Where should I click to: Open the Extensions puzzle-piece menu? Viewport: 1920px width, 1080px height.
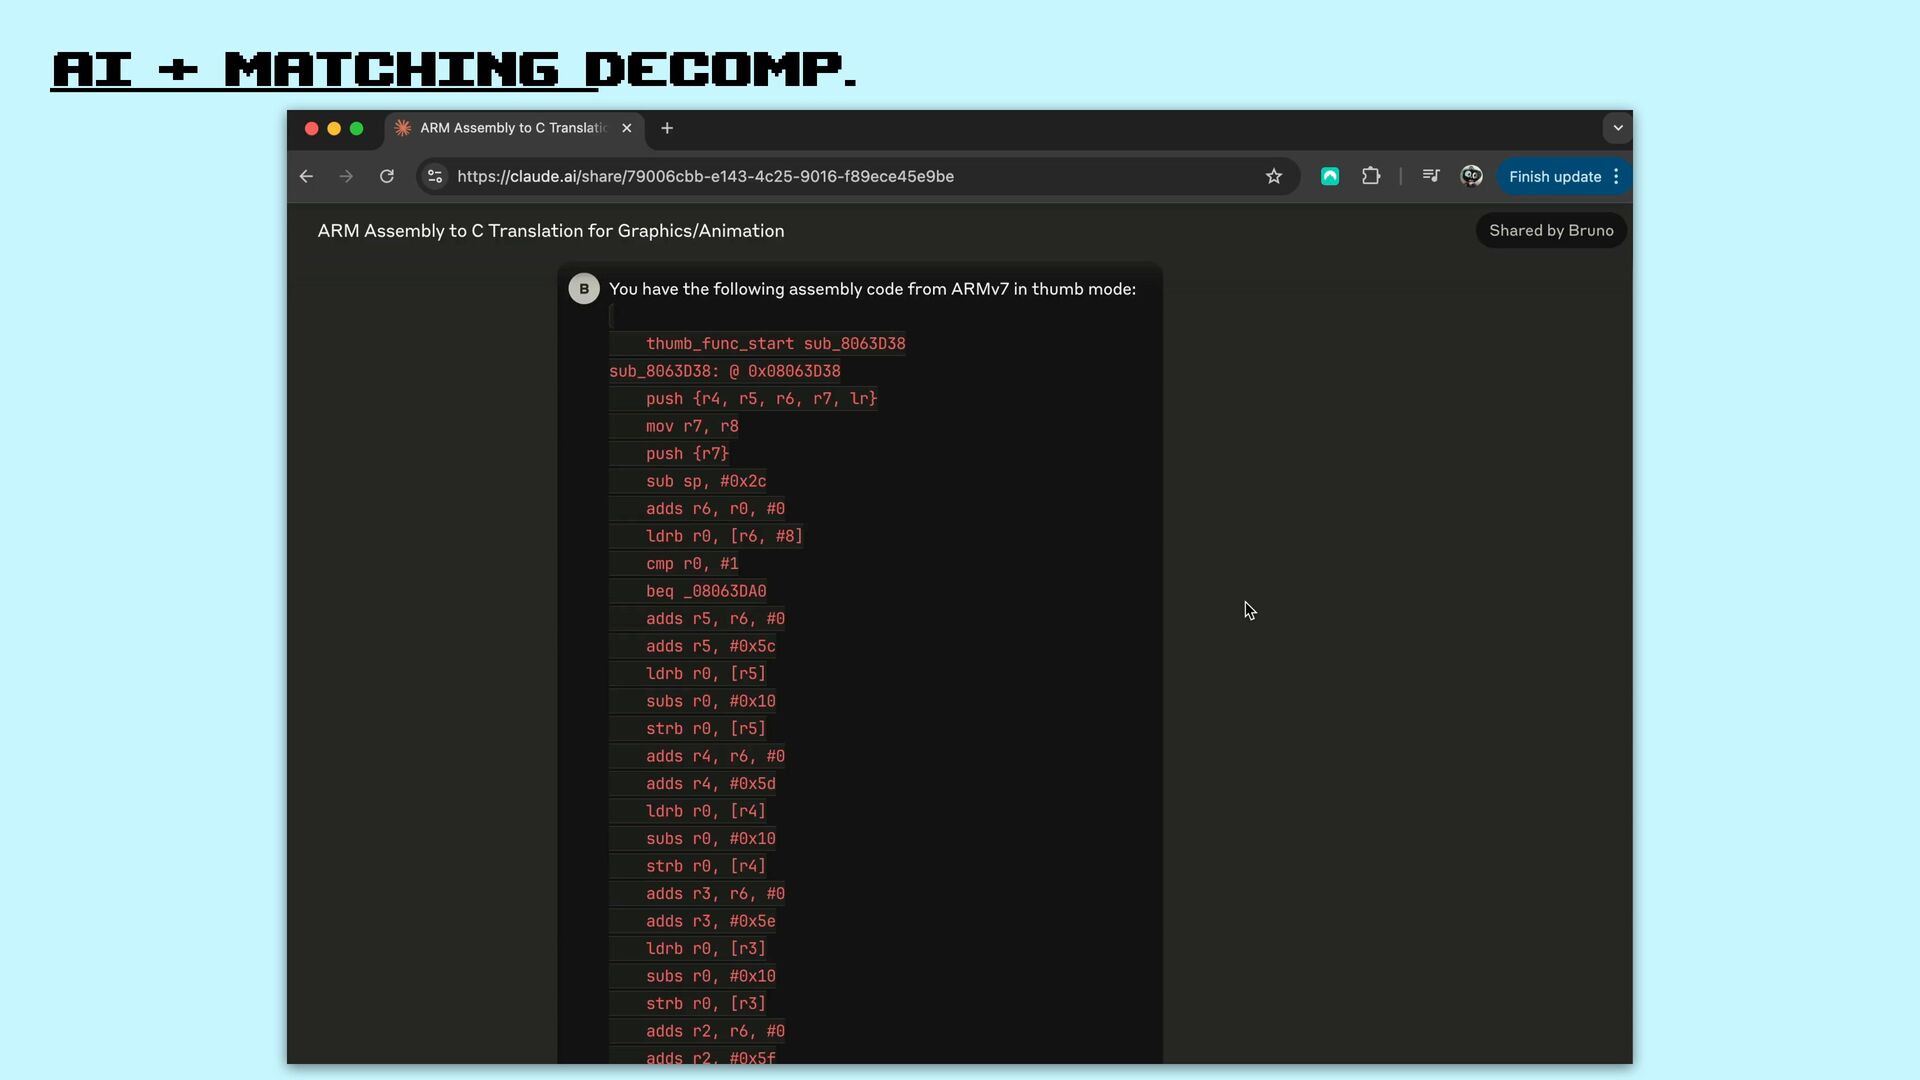(x=1371, y=177)
